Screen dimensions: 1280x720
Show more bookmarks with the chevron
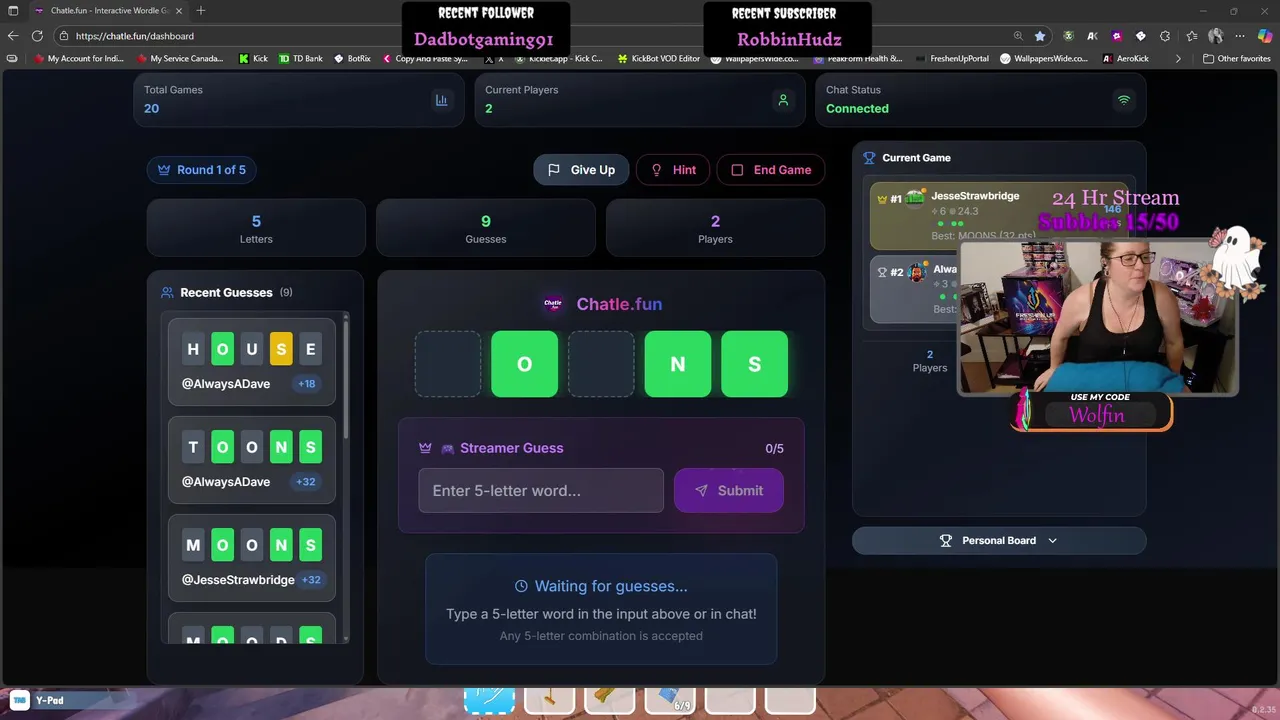coord(1178,58)
